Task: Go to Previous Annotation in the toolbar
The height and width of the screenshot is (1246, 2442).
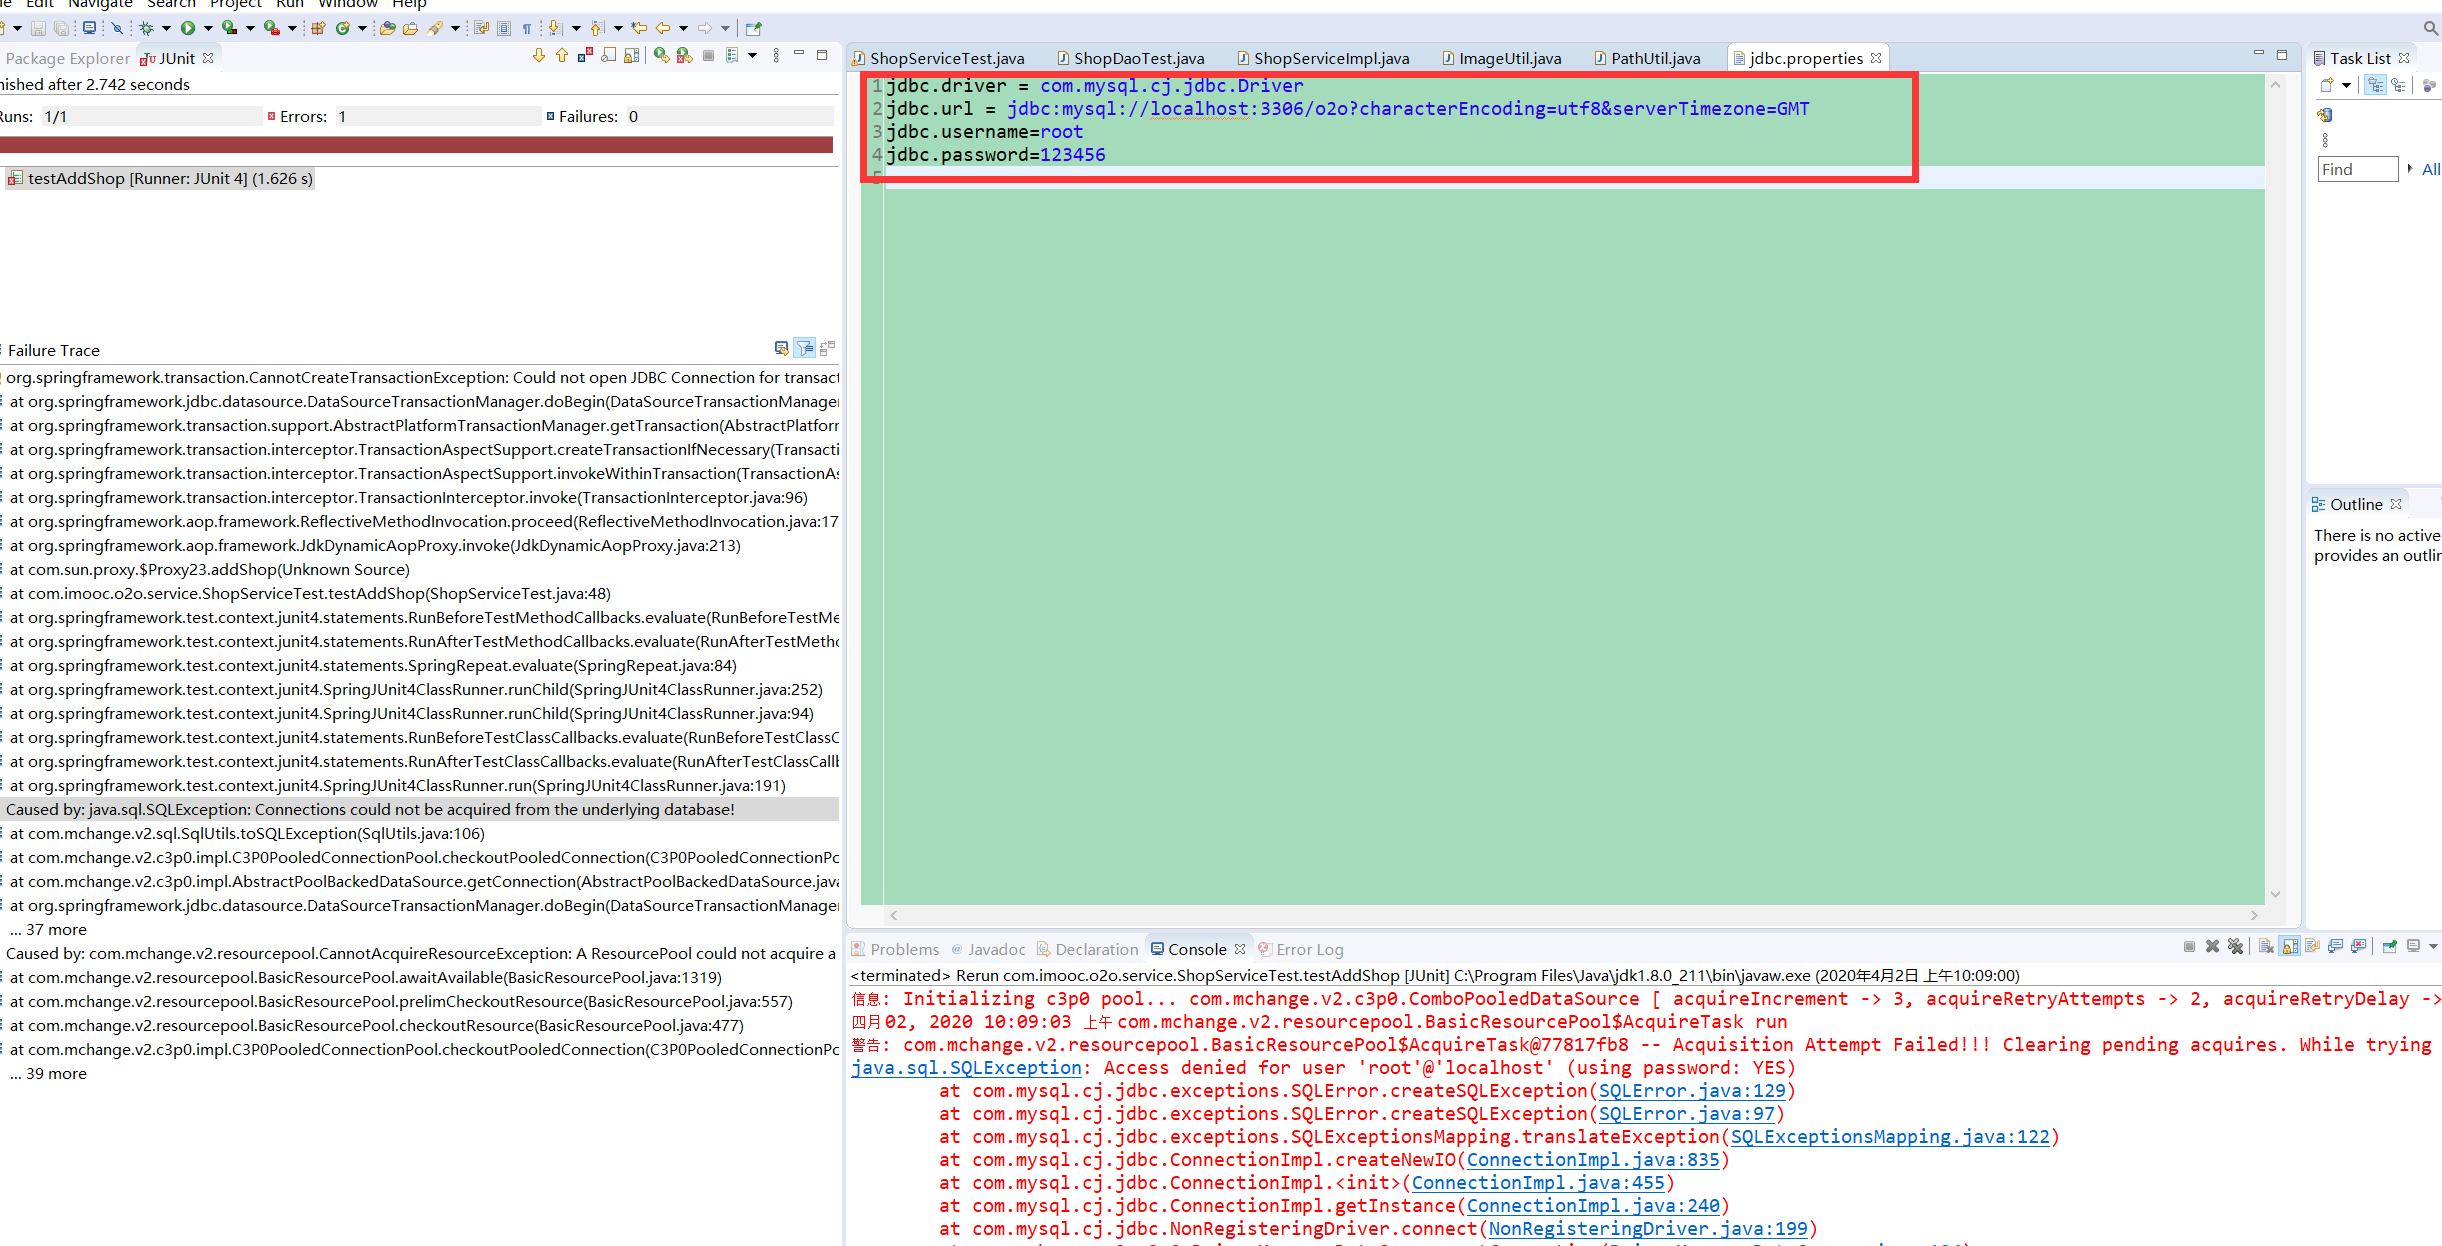Action: (598, 28)
